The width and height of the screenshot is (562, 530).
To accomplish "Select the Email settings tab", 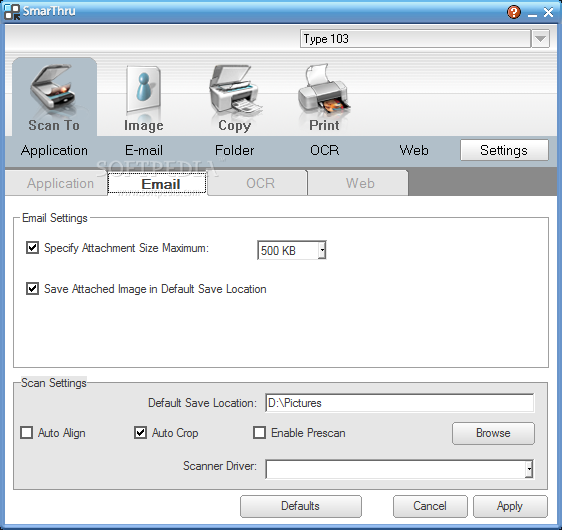I will pos(157,183).
